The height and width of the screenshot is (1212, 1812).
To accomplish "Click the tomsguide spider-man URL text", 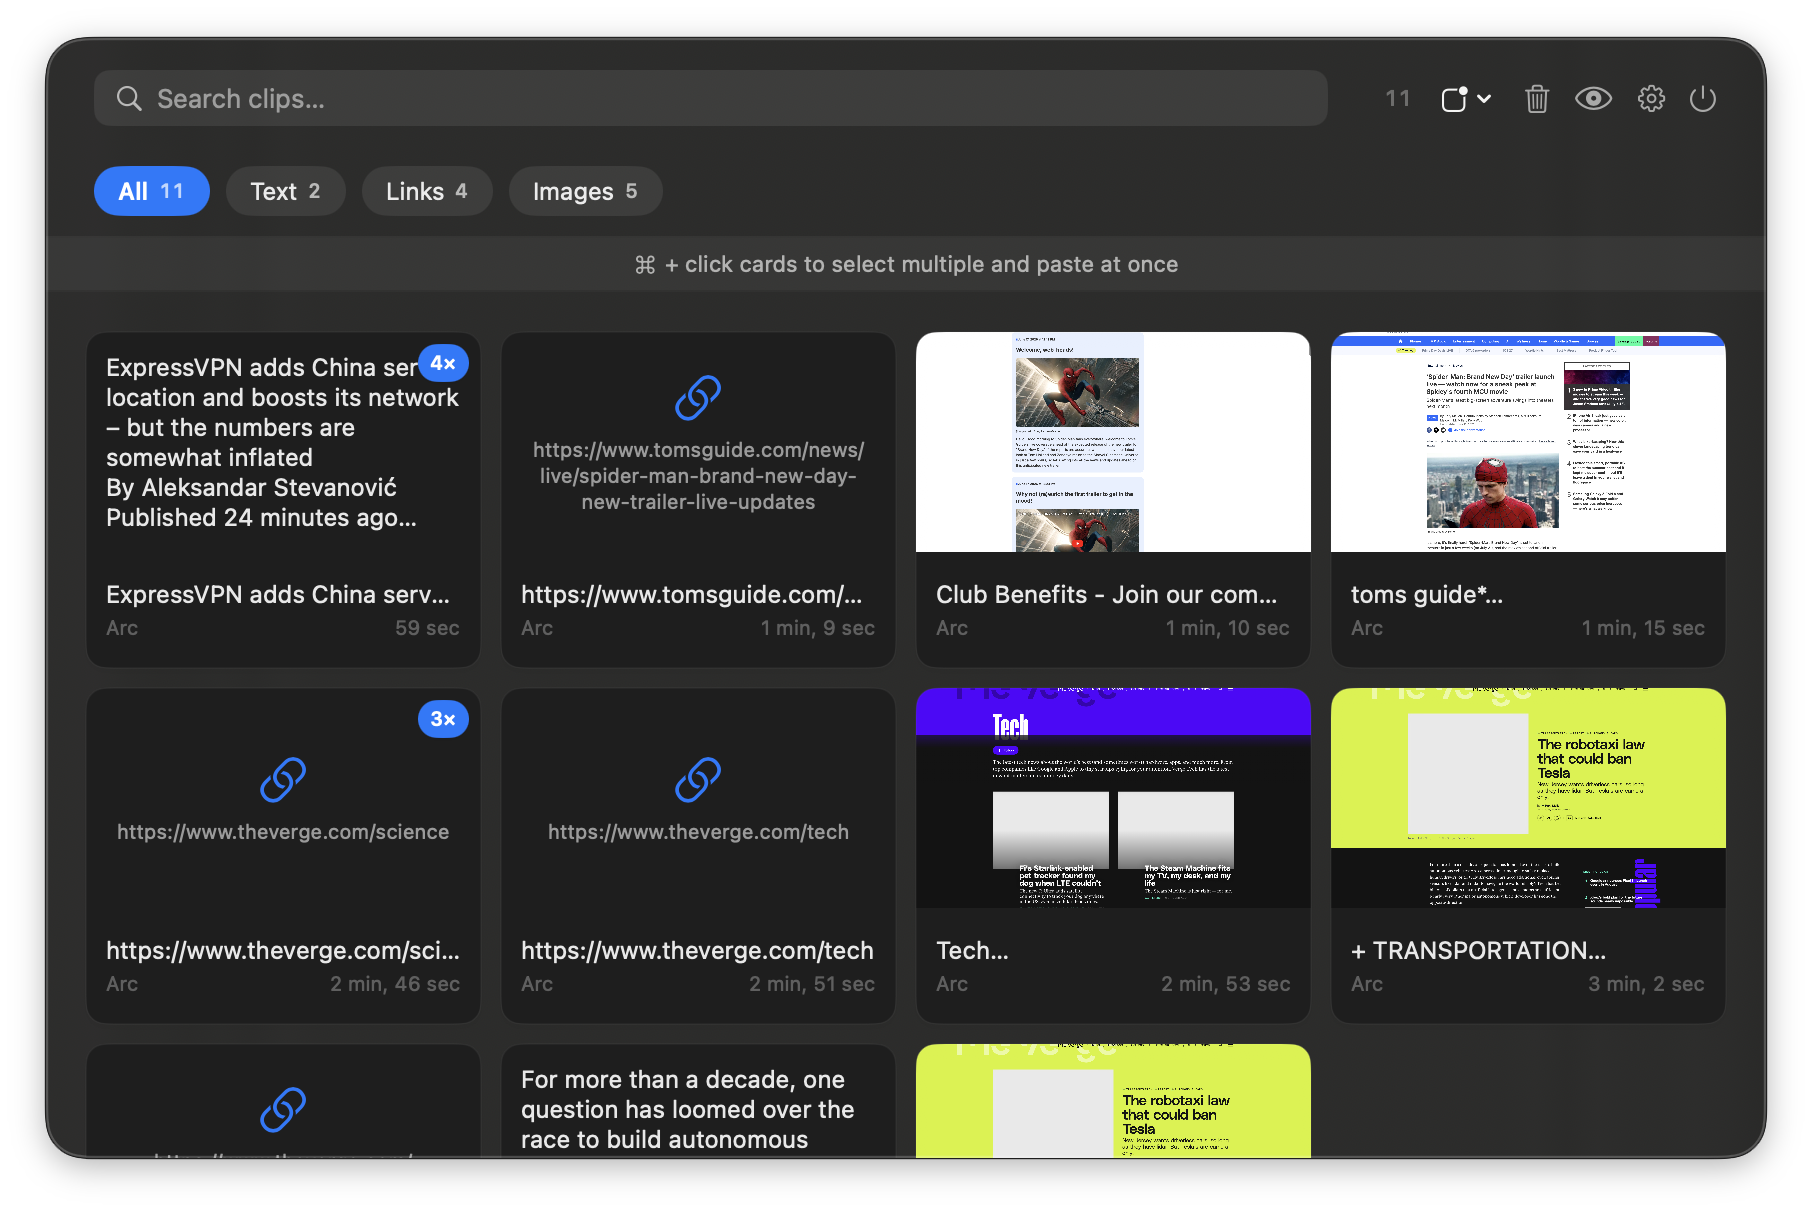I will (698, 476).
